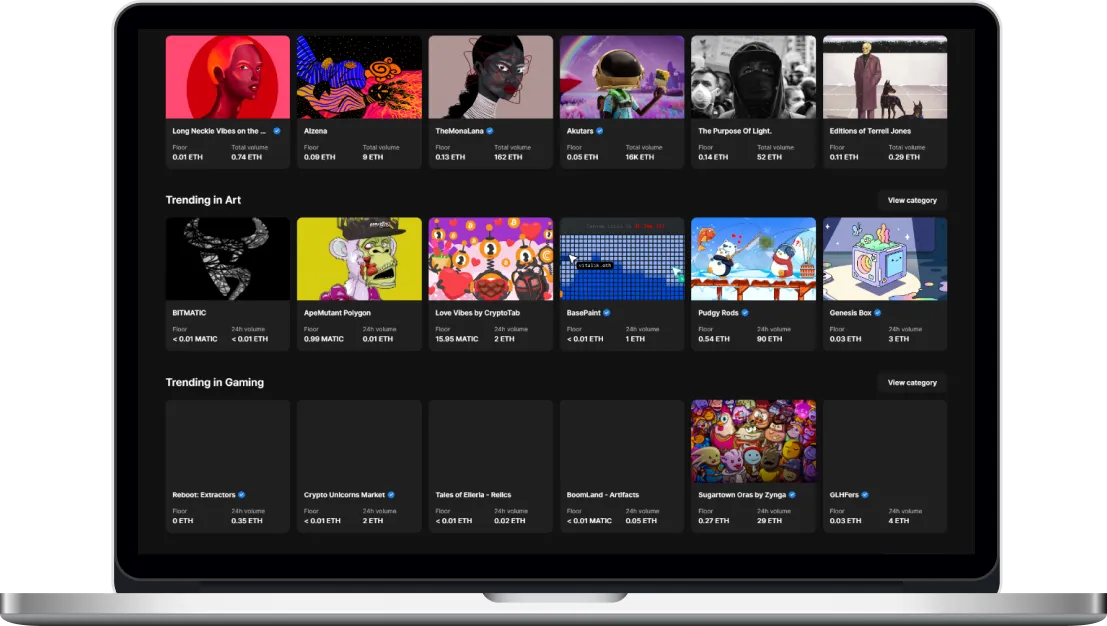Click verified badge next to Reboot: Extractors
The width and height of the screenshot is (1107, 626).
pos(241,495)
